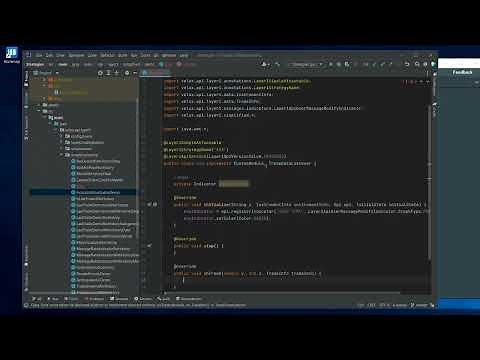Click Expand All in Project panel
Viewport: 480px width, 360px height.
(108, 73)
